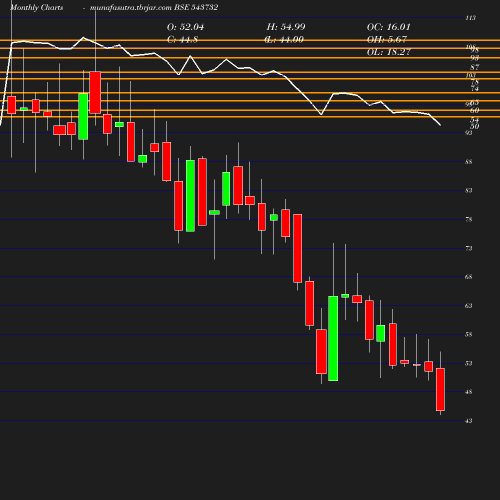This screenshot has height=500, width=500.
Task: Click the "munafasutra.tbrjar.com BSE 543732" source label
Action: click(x=154, y=7)
